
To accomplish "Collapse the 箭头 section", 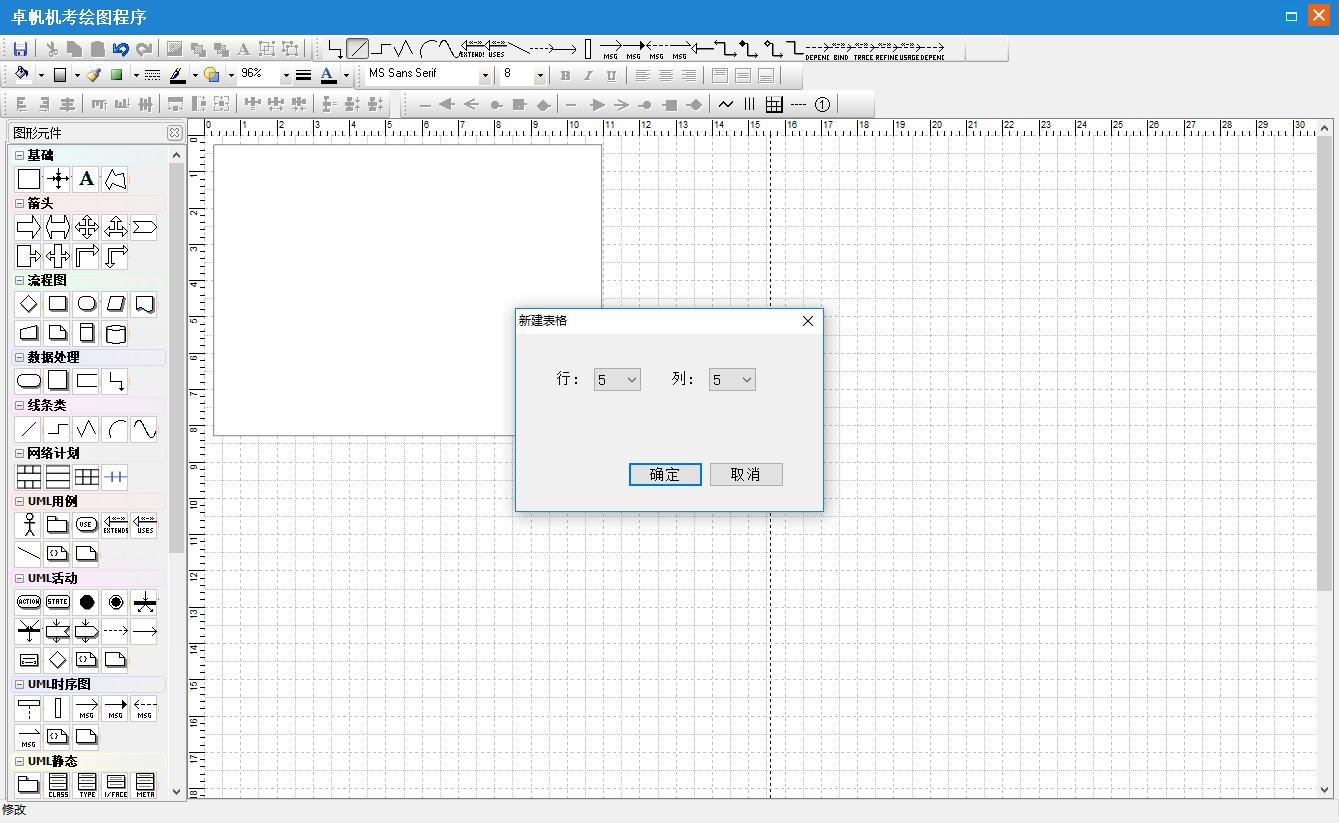I will point(20,203).
